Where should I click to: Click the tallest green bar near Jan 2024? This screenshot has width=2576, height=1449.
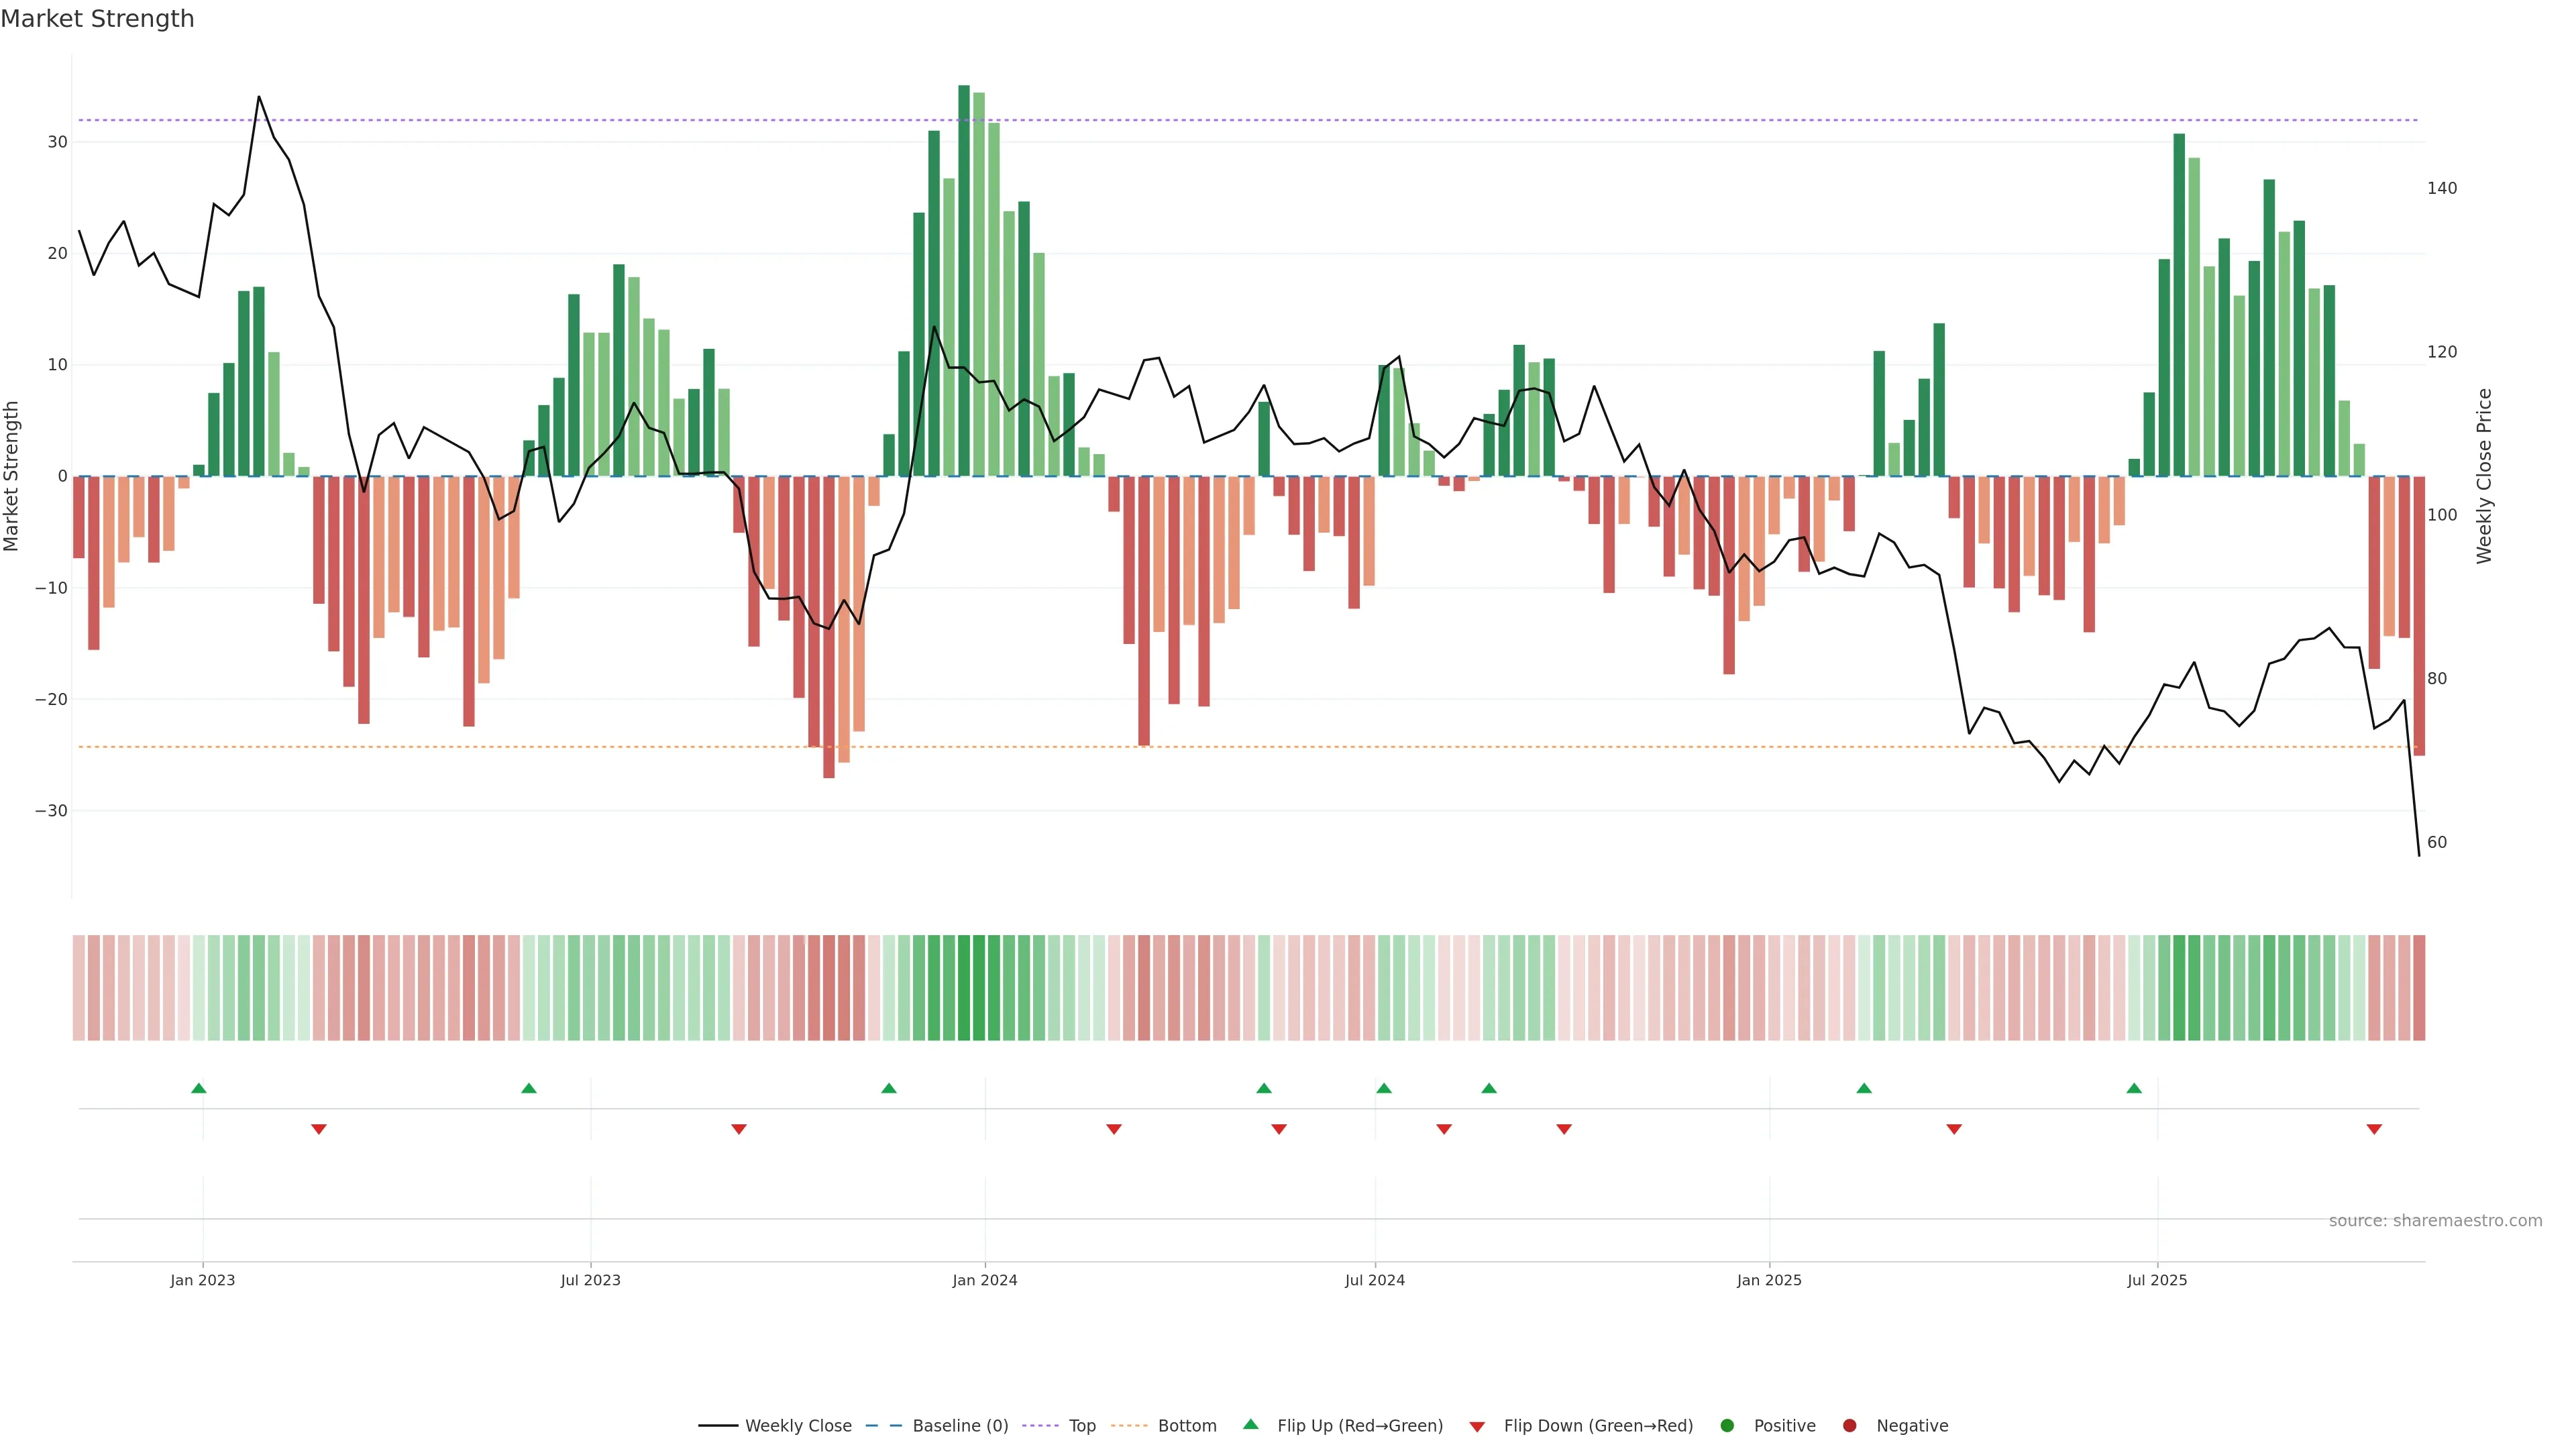[964, 280]
